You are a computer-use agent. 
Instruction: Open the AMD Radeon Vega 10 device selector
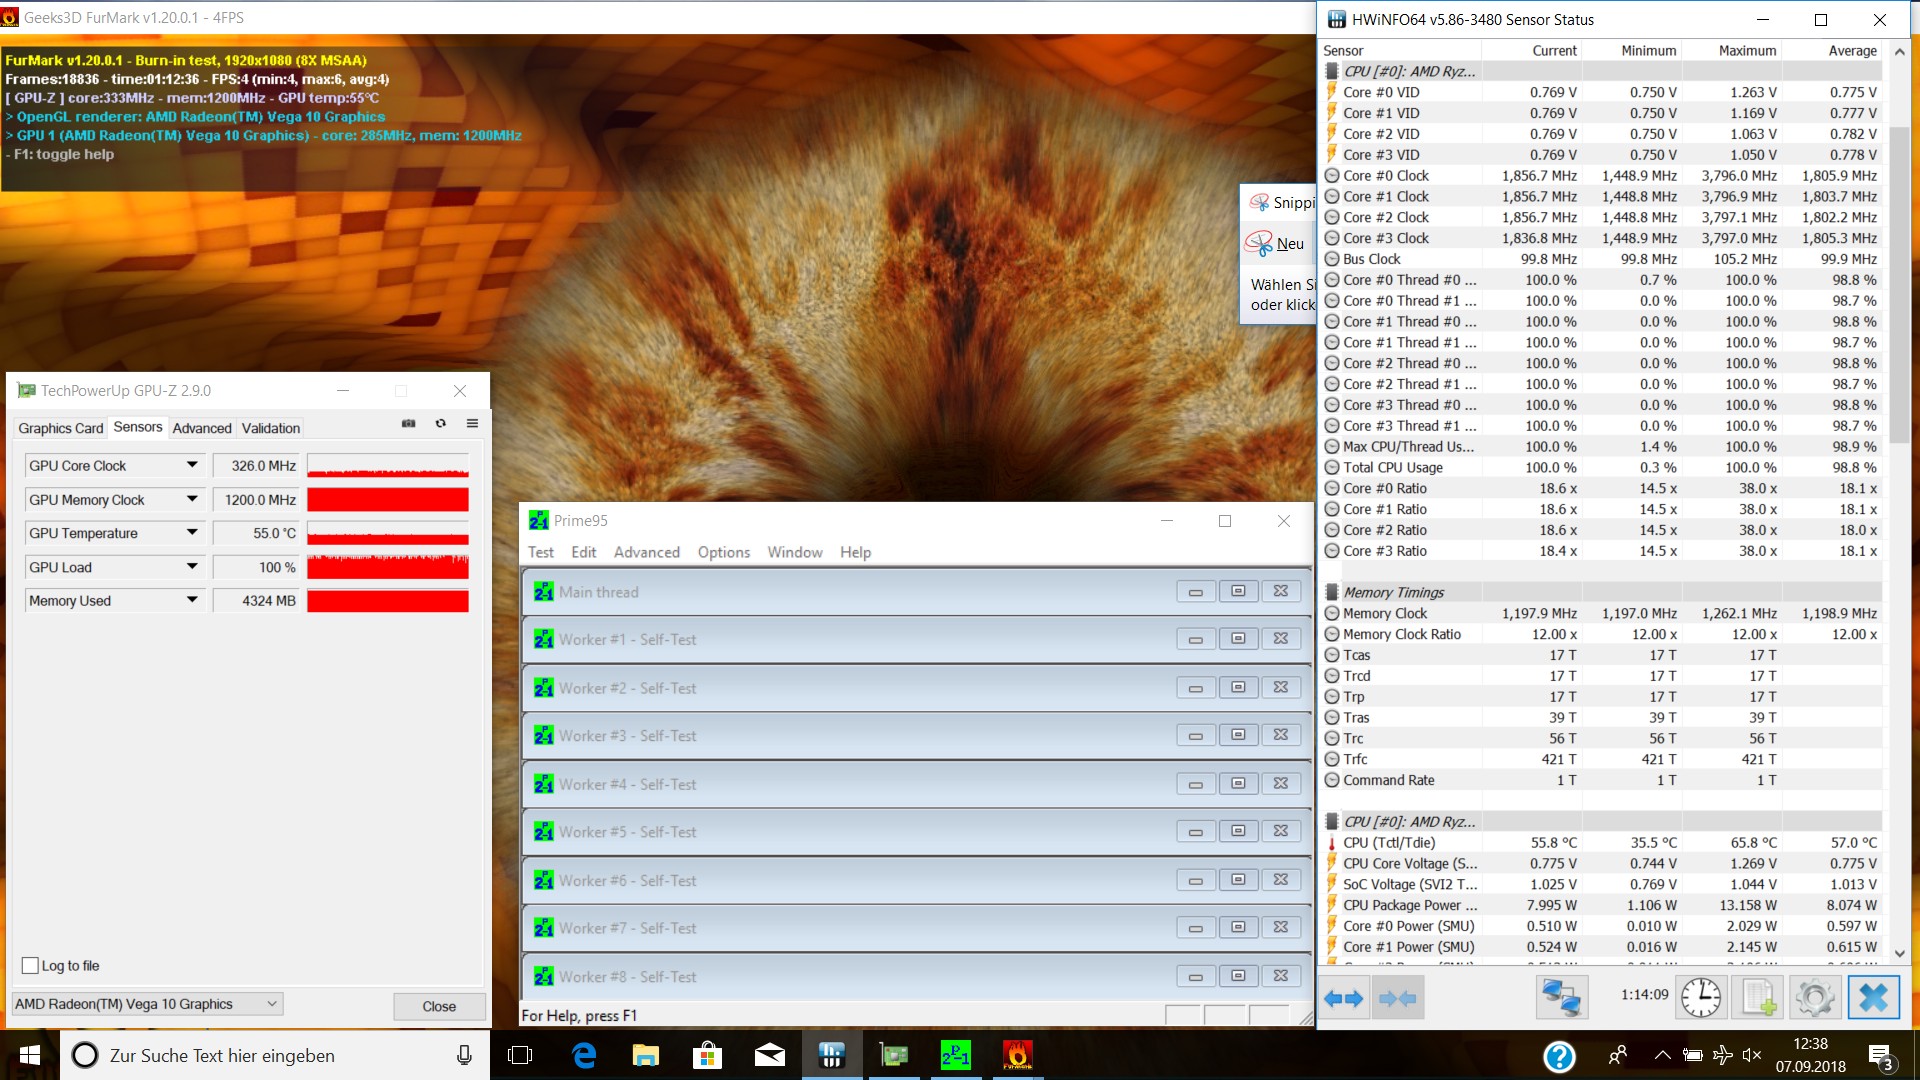pos(147,1004)
